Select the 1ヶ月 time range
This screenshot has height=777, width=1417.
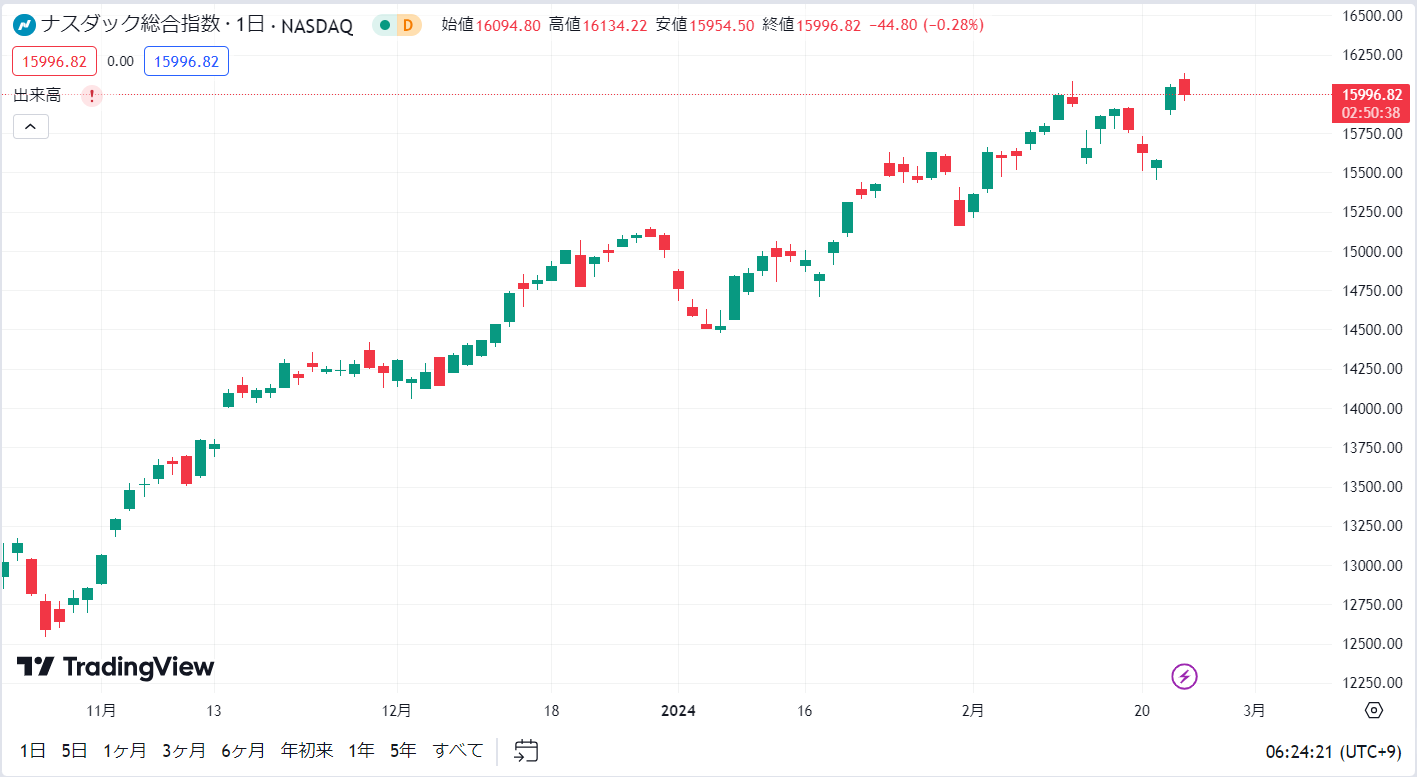coord(125,750)
